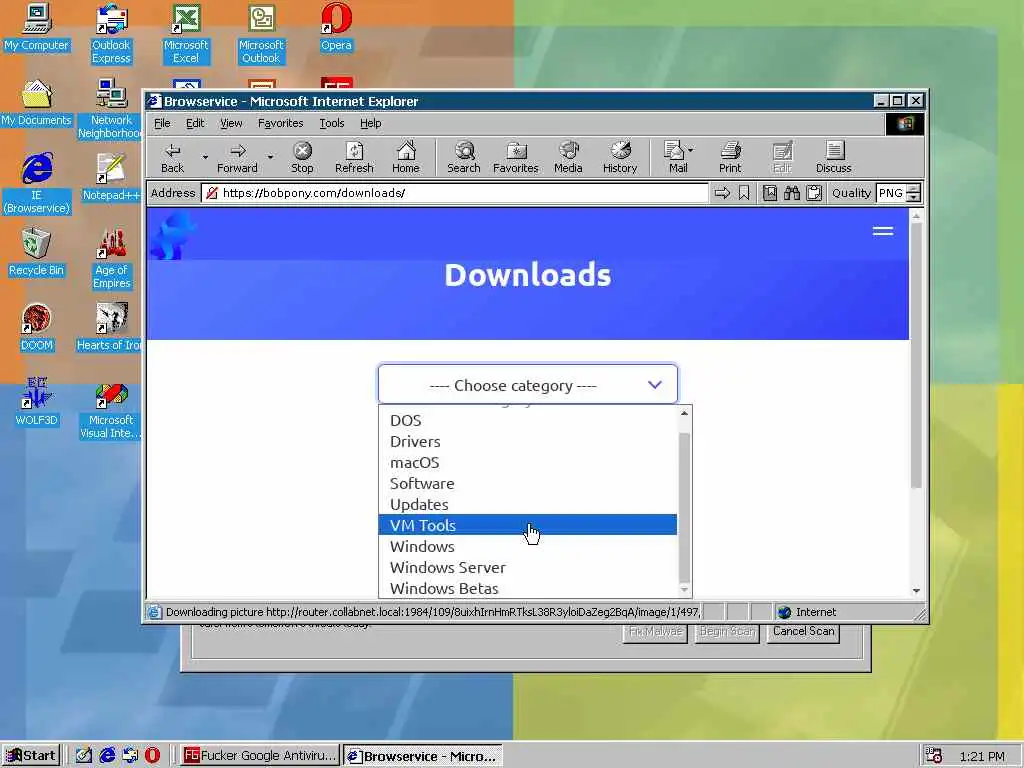Click the Quality PNG field
Viewport: 1024px width, 768px height.
891,193
